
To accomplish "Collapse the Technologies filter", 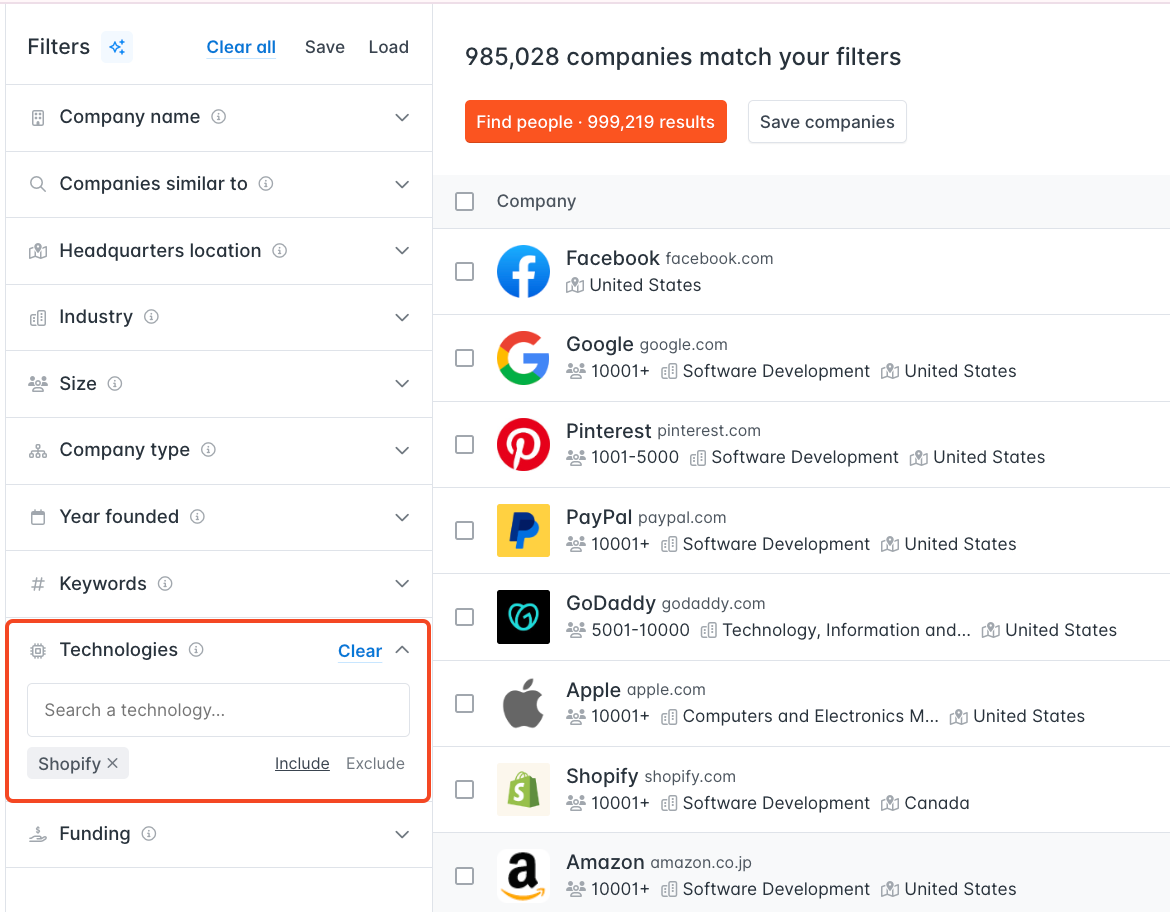I will pyautogui.click(x=402, y=650).
